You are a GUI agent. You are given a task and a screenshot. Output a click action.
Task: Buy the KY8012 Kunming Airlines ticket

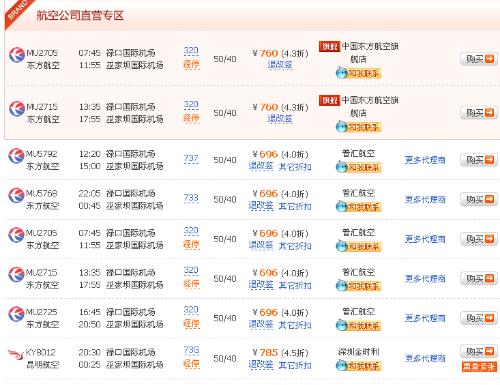(479, 351)
